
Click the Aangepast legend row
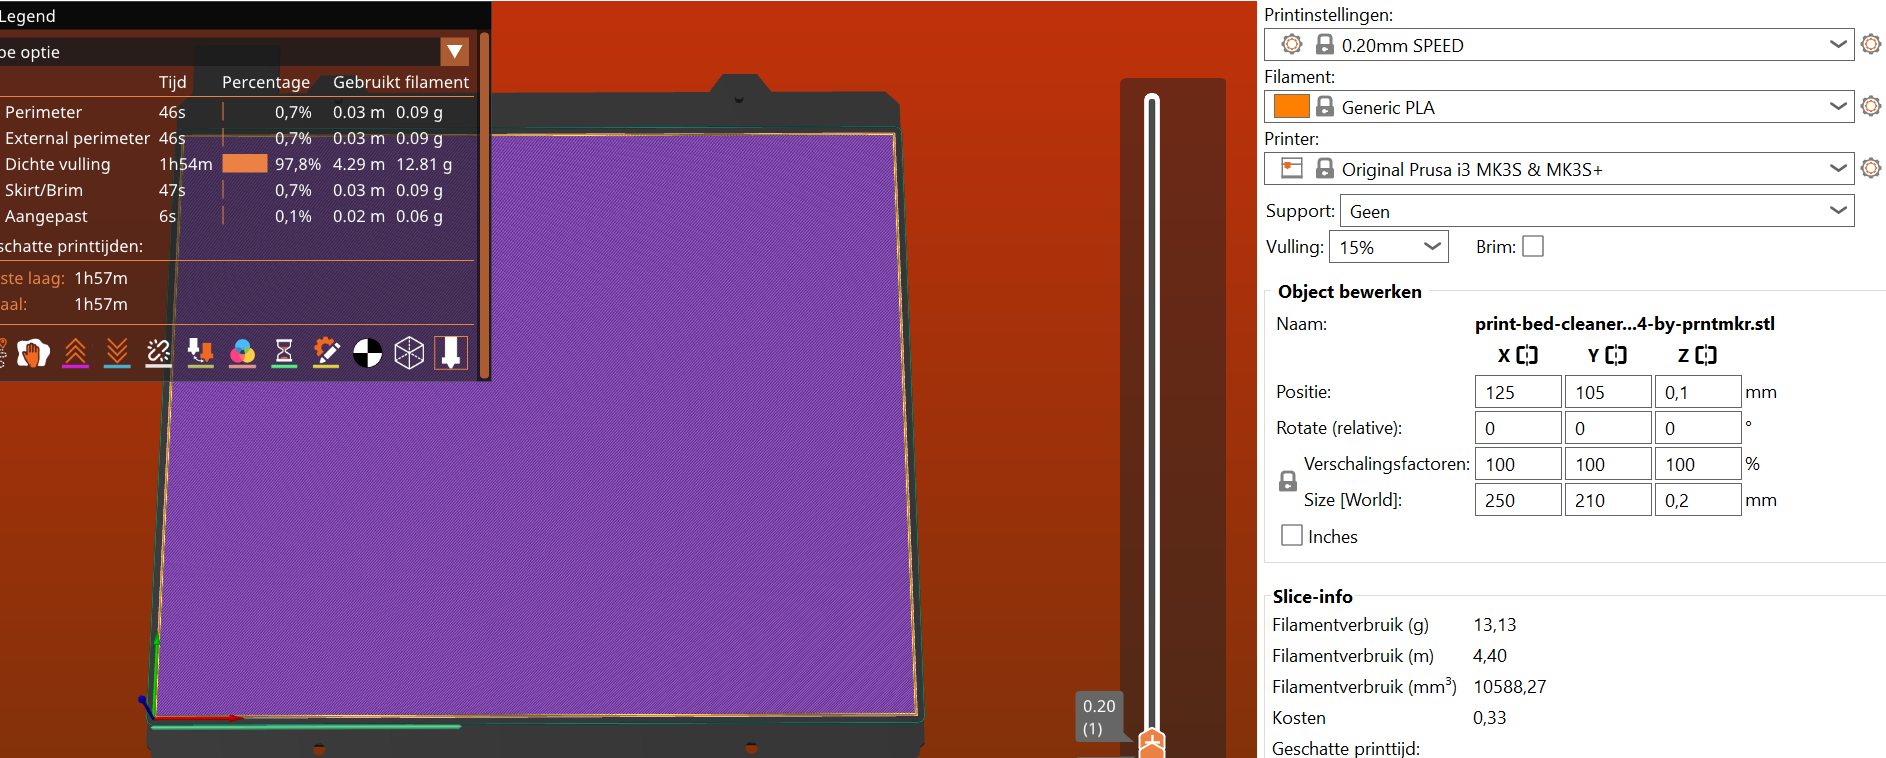pyautogui.click(x=236, y=216)
